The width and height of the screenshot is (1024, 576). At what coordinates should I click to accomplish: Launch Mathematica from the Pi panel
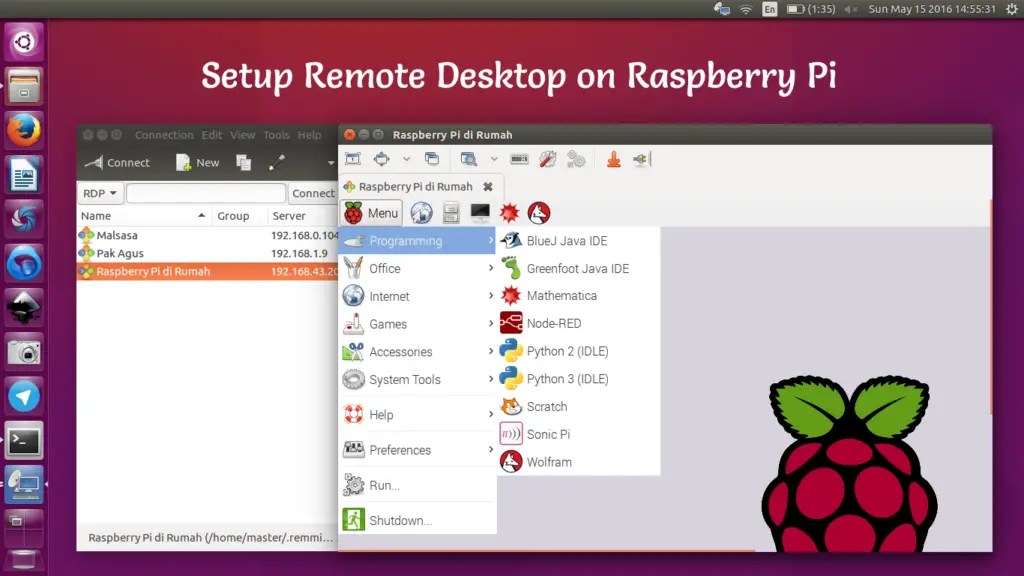508,211
